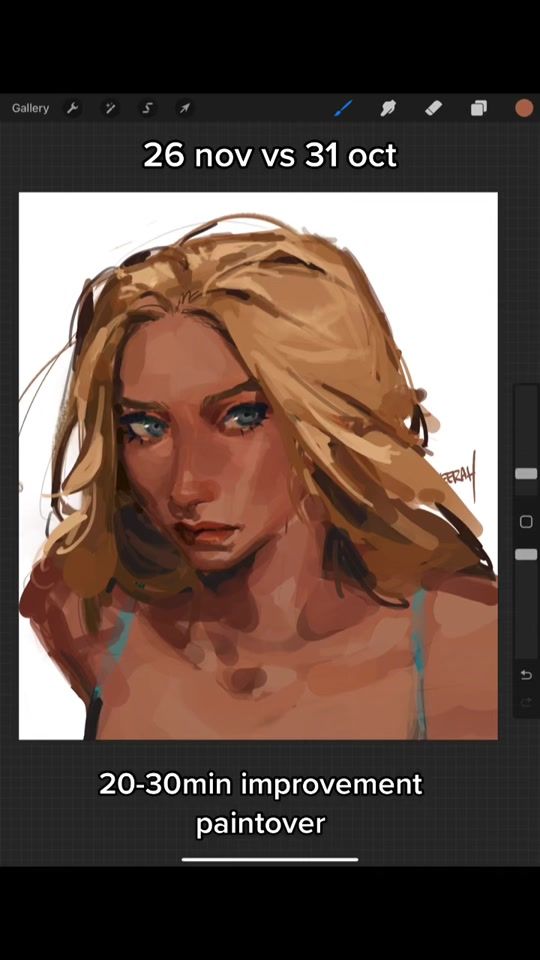Tap the "20-30min improvement paintover" caption
540x960 pixels.
261,803
